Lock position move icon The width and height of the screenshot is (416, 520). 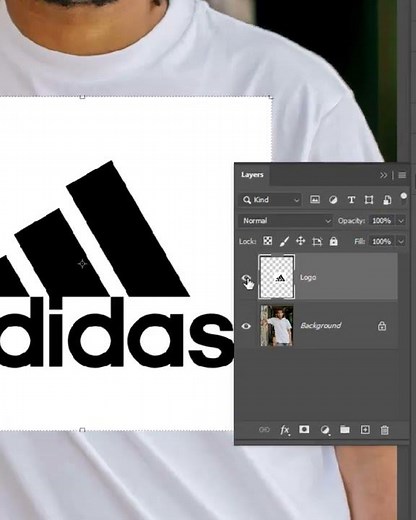click(301, 241)
